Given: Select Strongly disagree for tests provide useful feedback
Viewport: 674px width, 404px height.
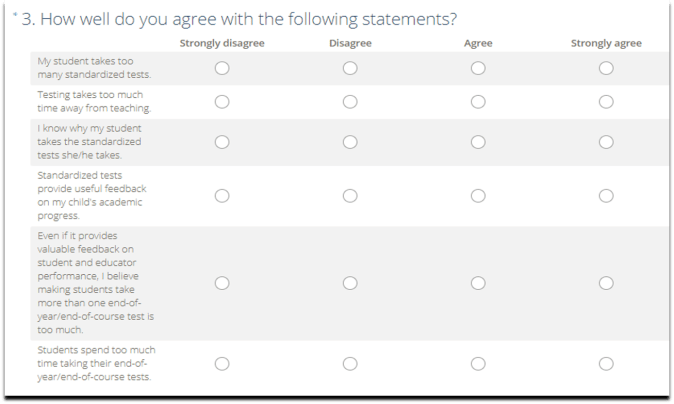Looking at the screenshot, I should coord(222,196).
